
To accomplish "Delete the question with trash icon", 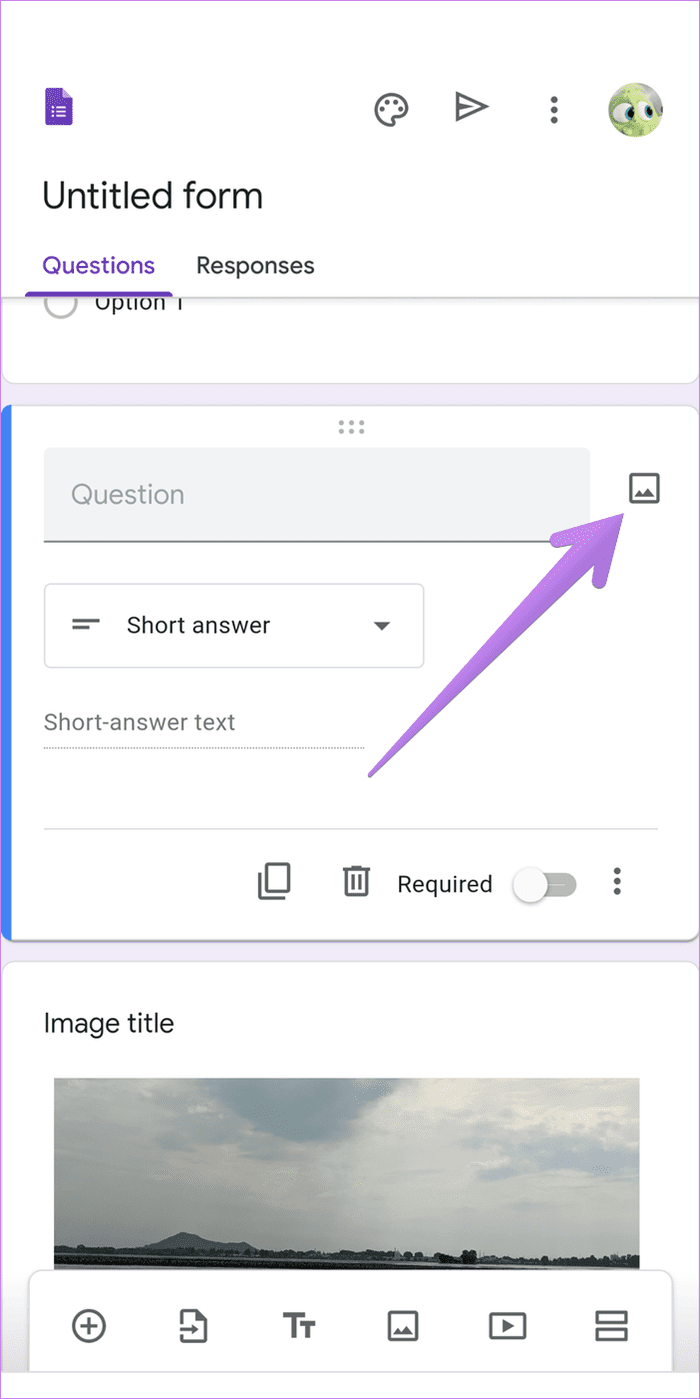I will tap(356, 882).
